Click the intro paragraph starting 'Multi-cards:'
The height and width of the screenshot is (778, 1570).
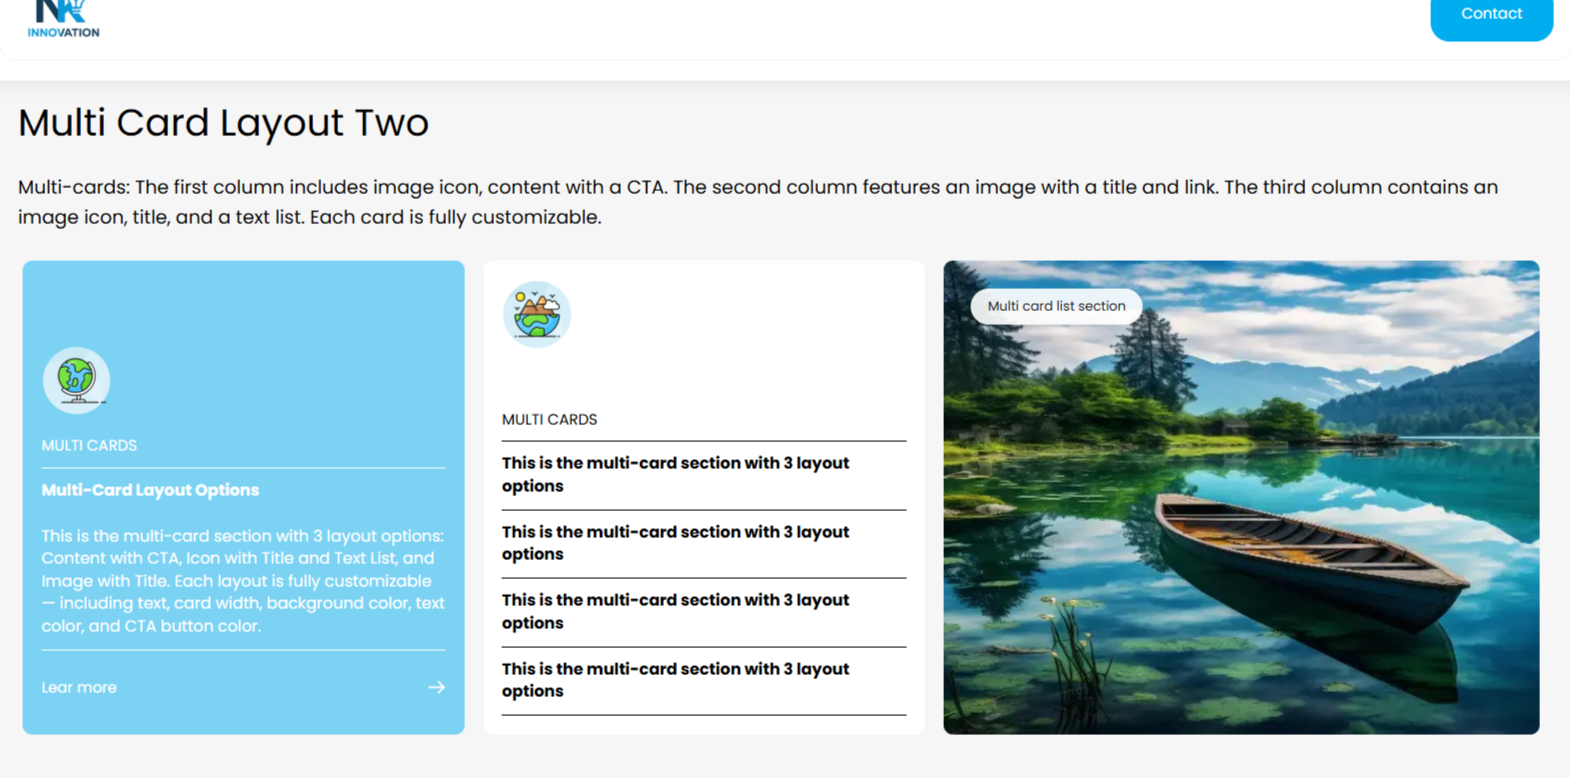click(757, 202)
